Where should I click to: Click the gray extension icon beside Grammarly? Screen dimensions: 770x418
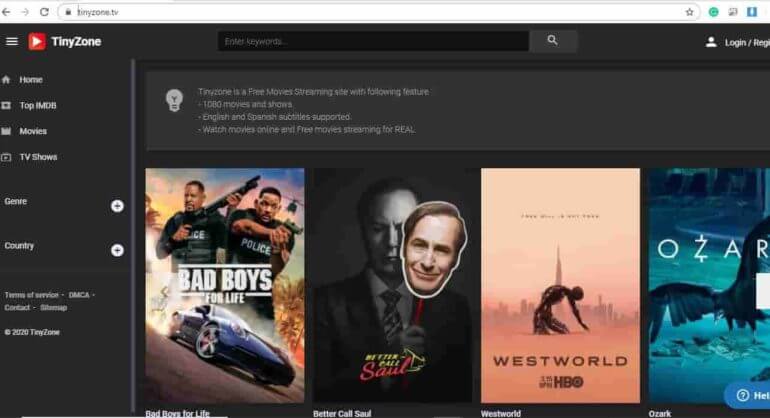pos(733,12)
